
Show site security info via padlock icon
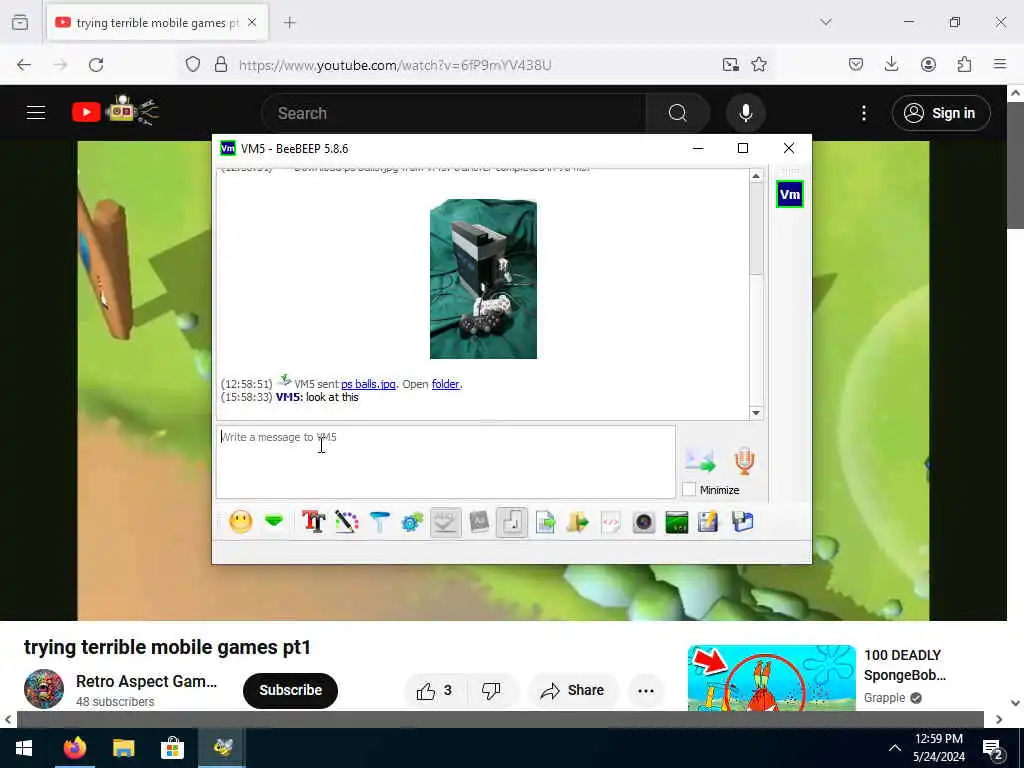coord(221,64)
